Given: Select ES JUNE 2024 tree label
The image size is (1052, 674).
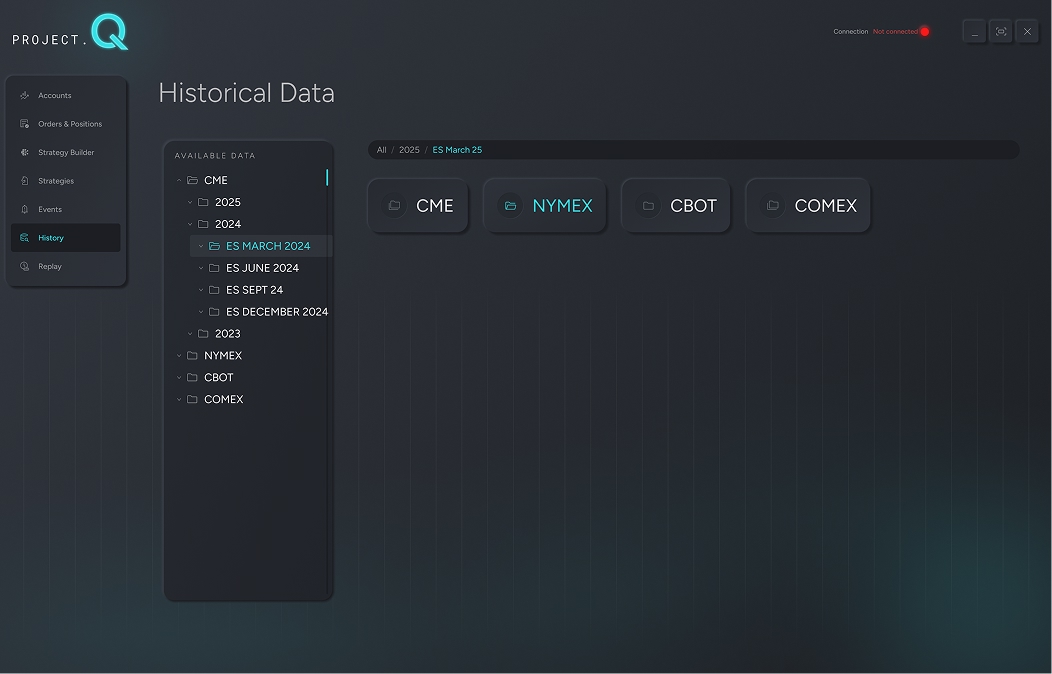Looking at the screenshot, I should coord(262,268).
